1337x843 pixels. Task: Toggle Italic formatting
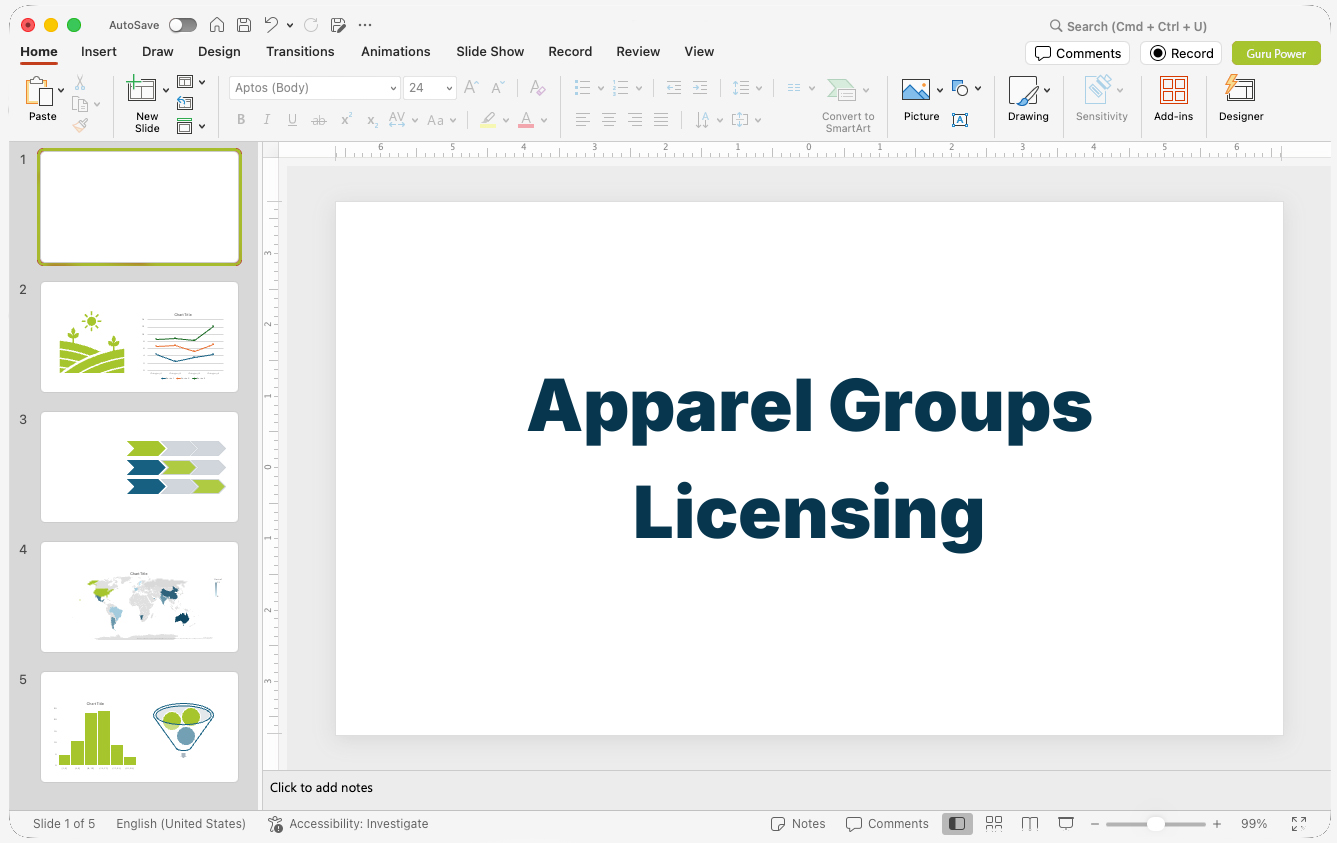(x=267, y=120)
